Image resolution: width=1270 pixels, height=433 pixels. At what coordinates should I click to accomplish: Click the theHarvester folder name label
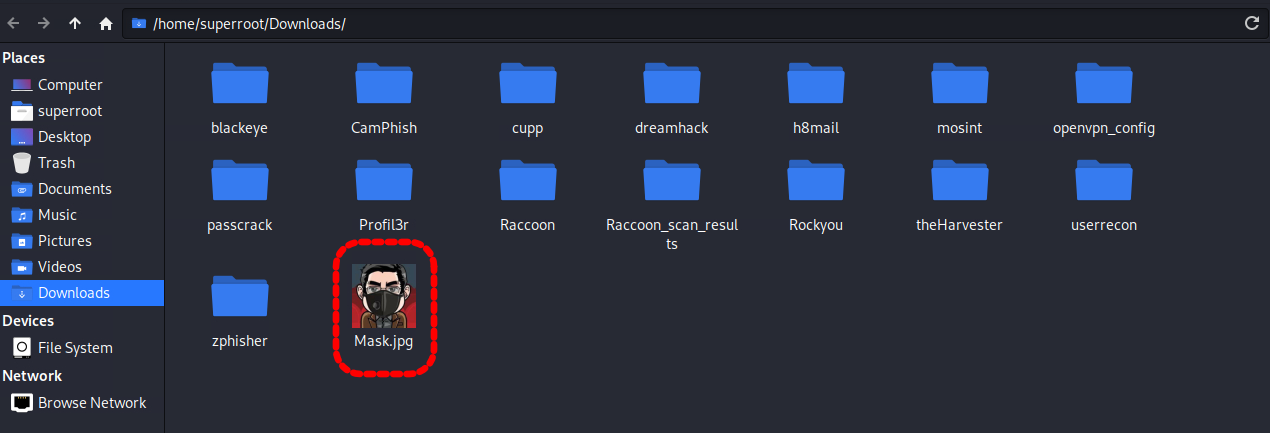click(x=960, y=225)
